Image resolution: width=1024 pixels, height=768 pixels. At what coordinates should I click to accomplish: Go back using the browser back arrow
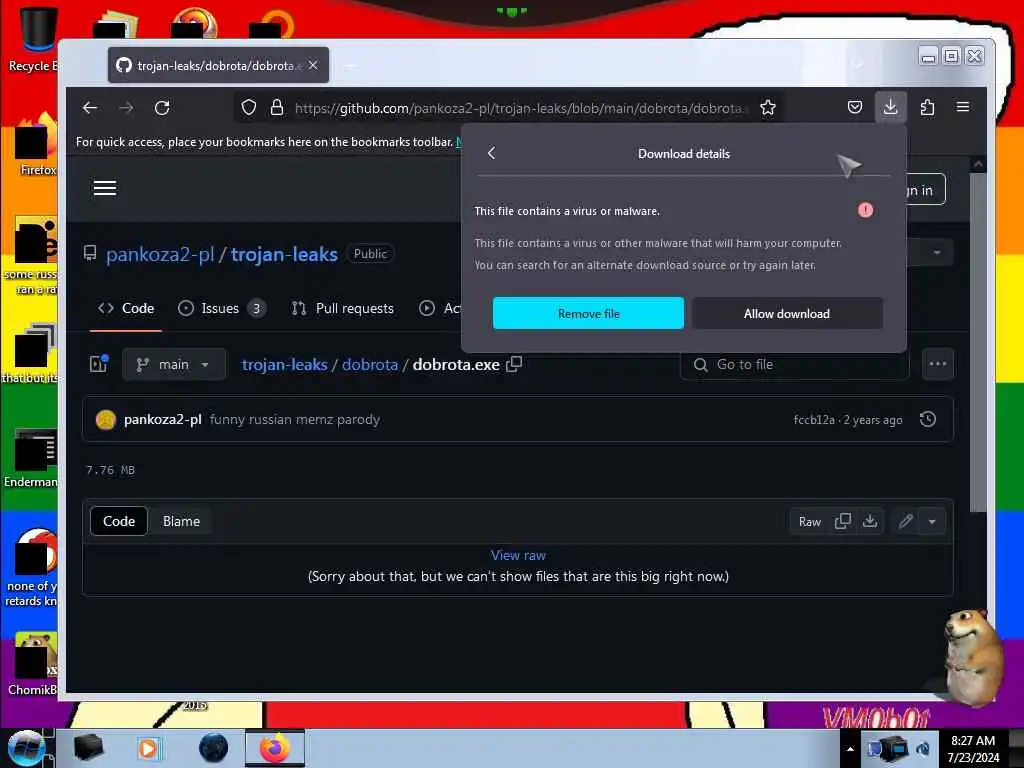coord(90,108)
